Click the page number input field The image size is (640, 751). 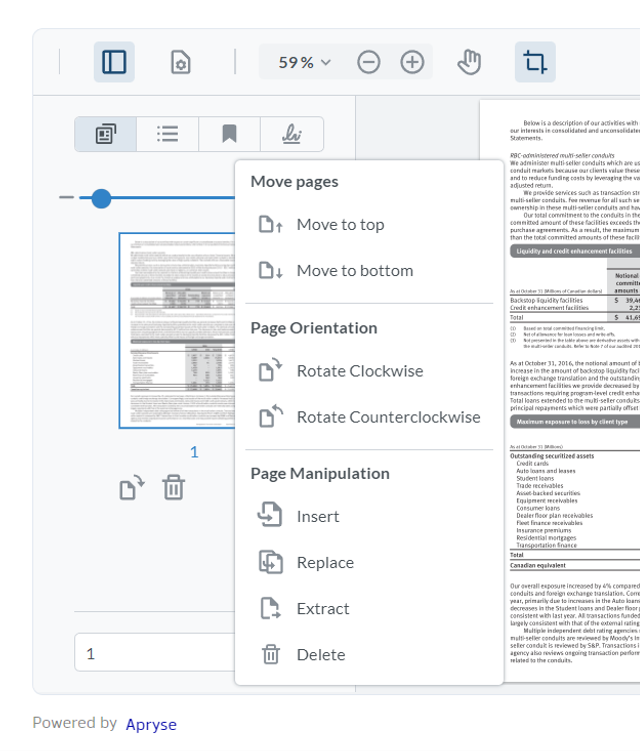[x=155, y=653]
